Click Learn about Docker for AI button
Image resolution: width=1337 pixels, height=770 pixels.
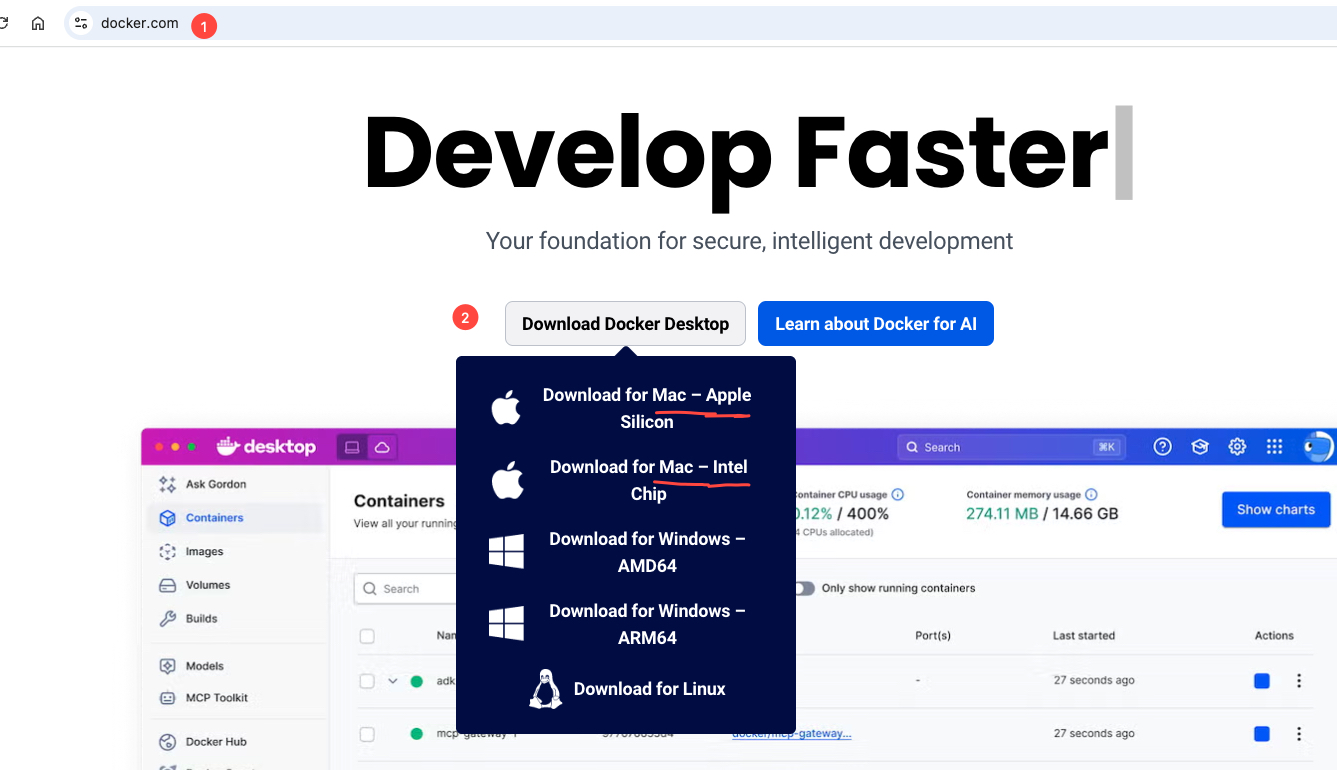coord(876,324)
